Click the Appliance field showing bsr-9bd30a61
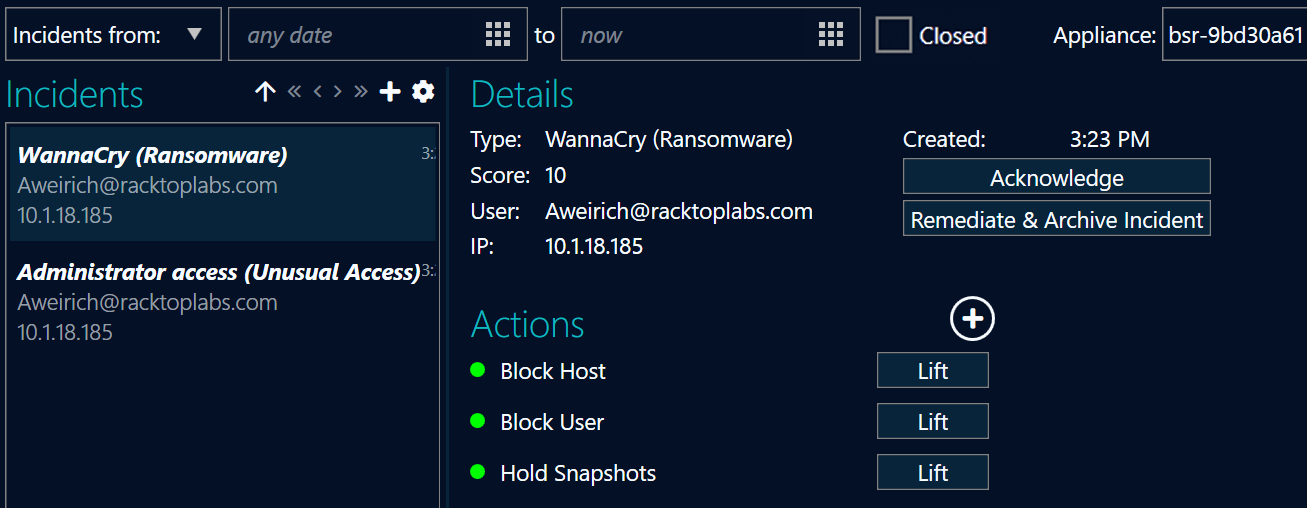 point(1234,35)
